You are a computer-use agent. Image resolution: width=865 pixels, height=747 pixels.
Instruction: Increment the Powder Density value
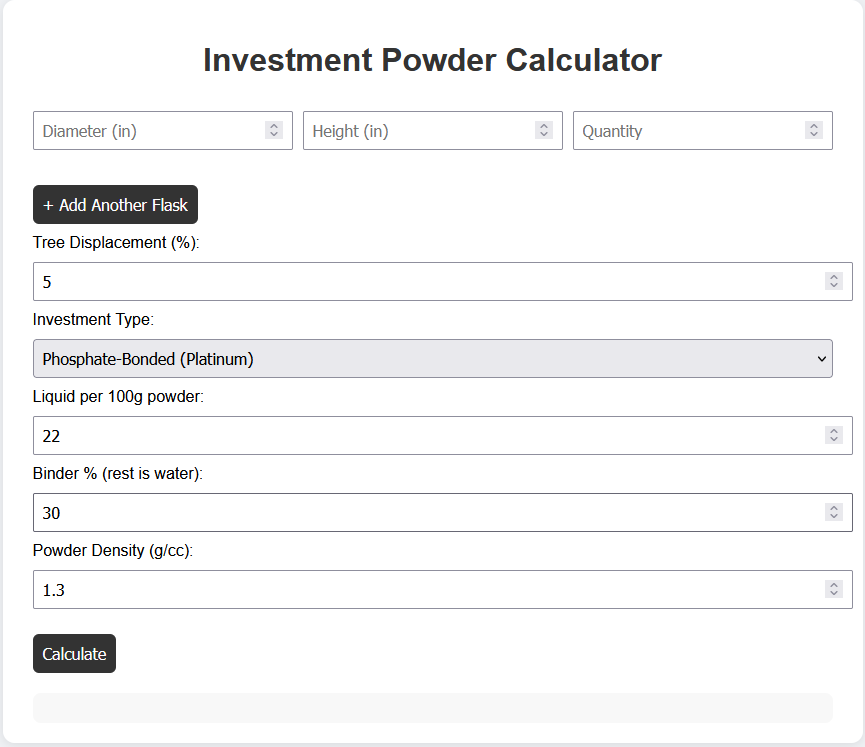pyautogui.click(x=834, y=584)
